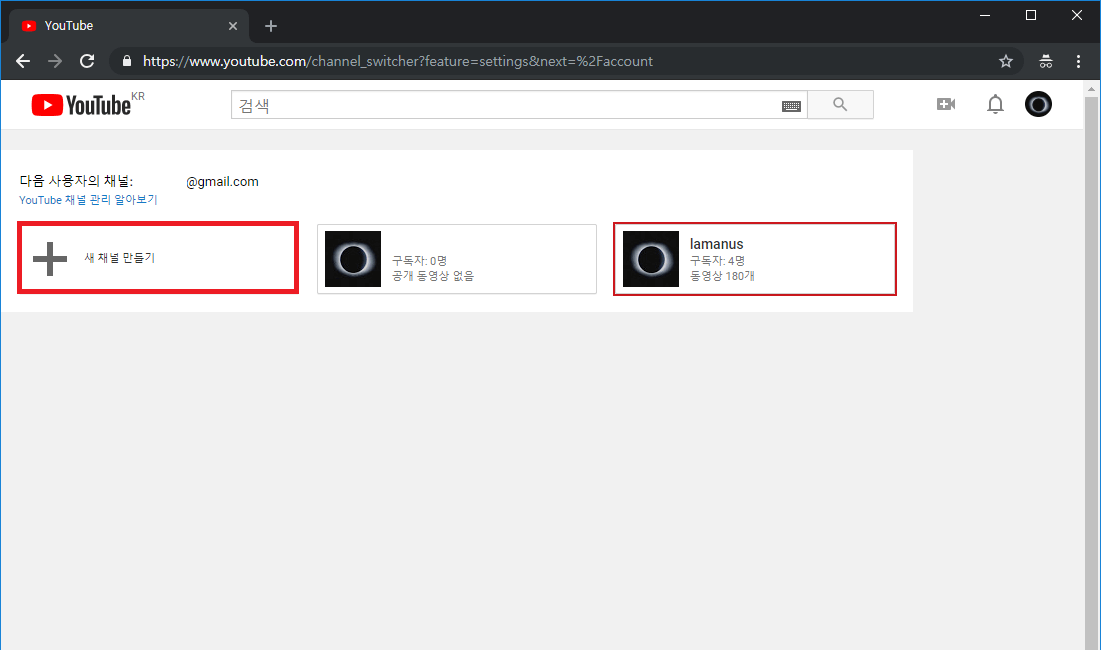
Task: Open the notifications bell
Action: click(x=995, y=104)
